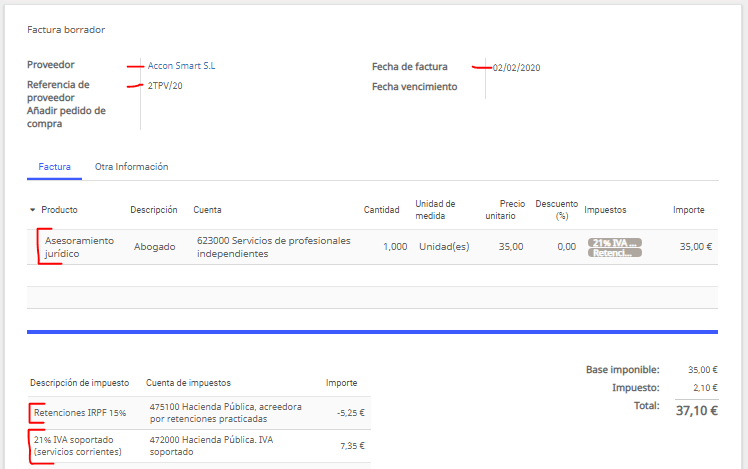This screenshot has height=469, width=748.
Task: Click the Cuenta column header
Action: (207, 210)
